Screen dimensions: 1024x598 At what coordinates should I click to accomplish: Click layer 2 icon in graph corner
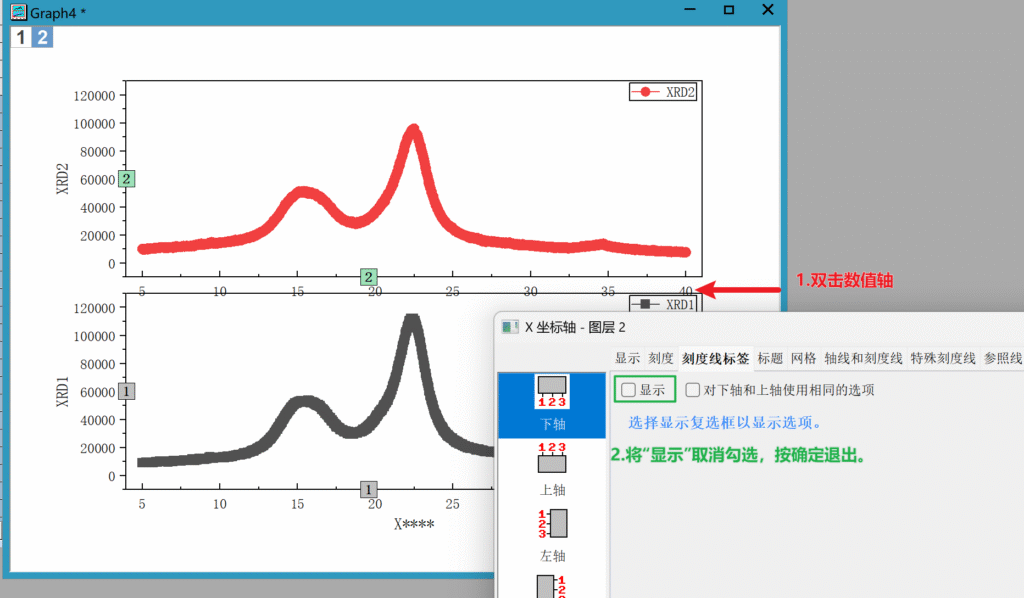coord(42,38)
